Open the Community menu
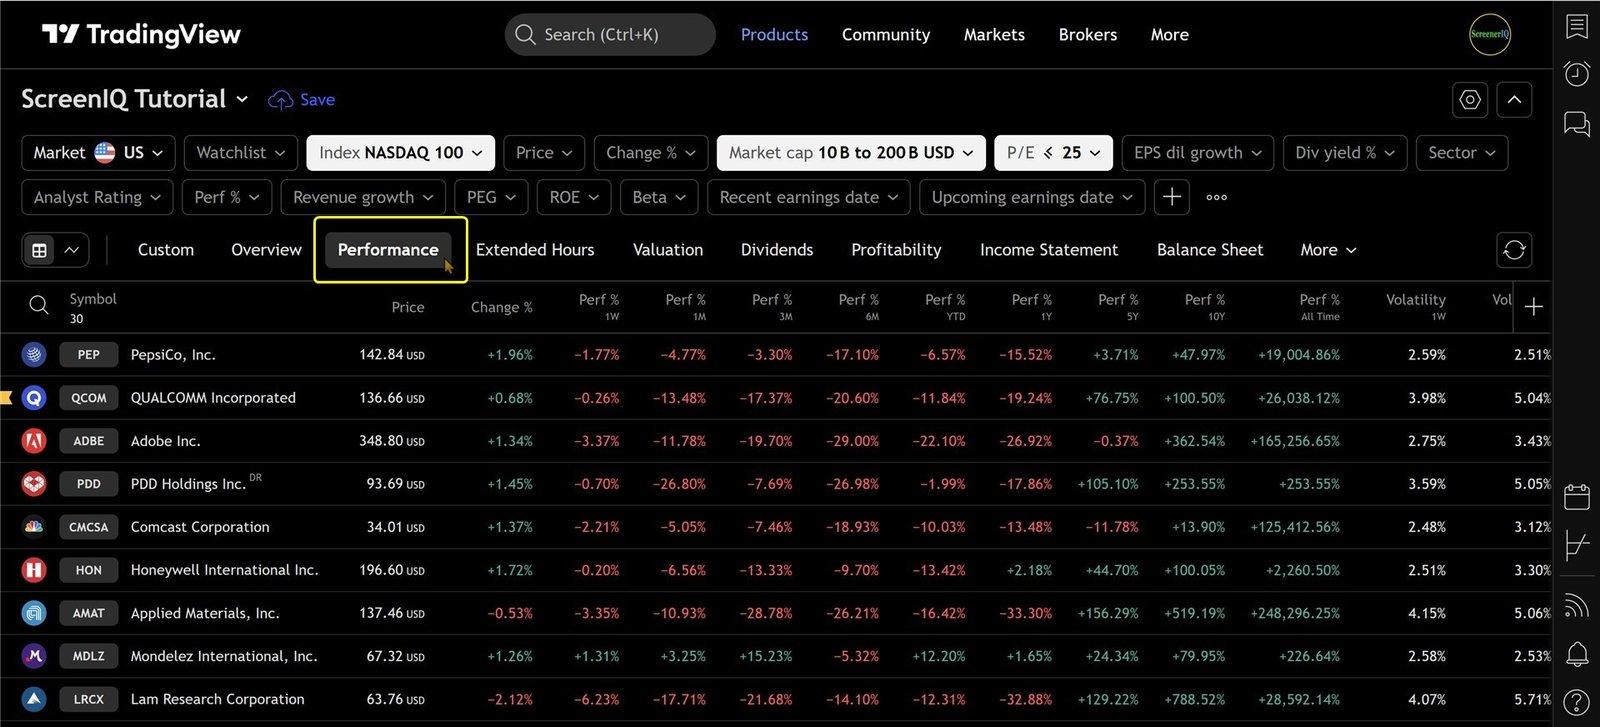Viewport: 1600px width, 727px height. 886,35
